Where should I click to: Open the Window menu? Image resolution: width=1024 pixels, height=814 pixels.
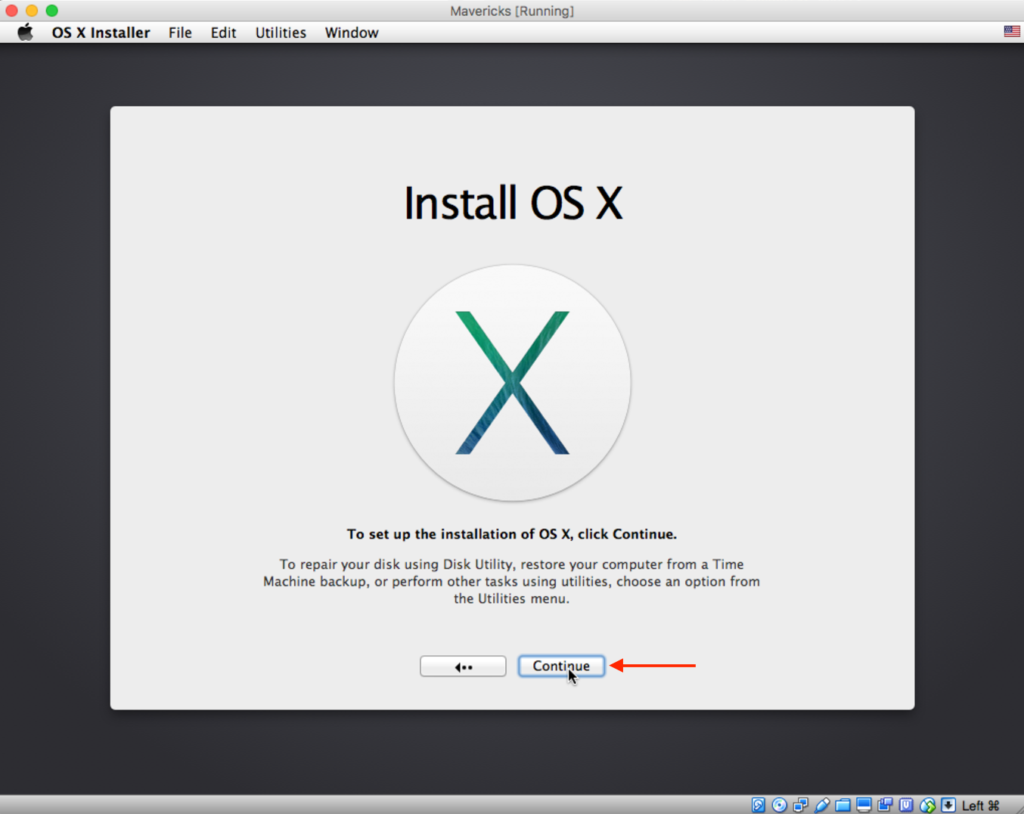tap(351, 32)
